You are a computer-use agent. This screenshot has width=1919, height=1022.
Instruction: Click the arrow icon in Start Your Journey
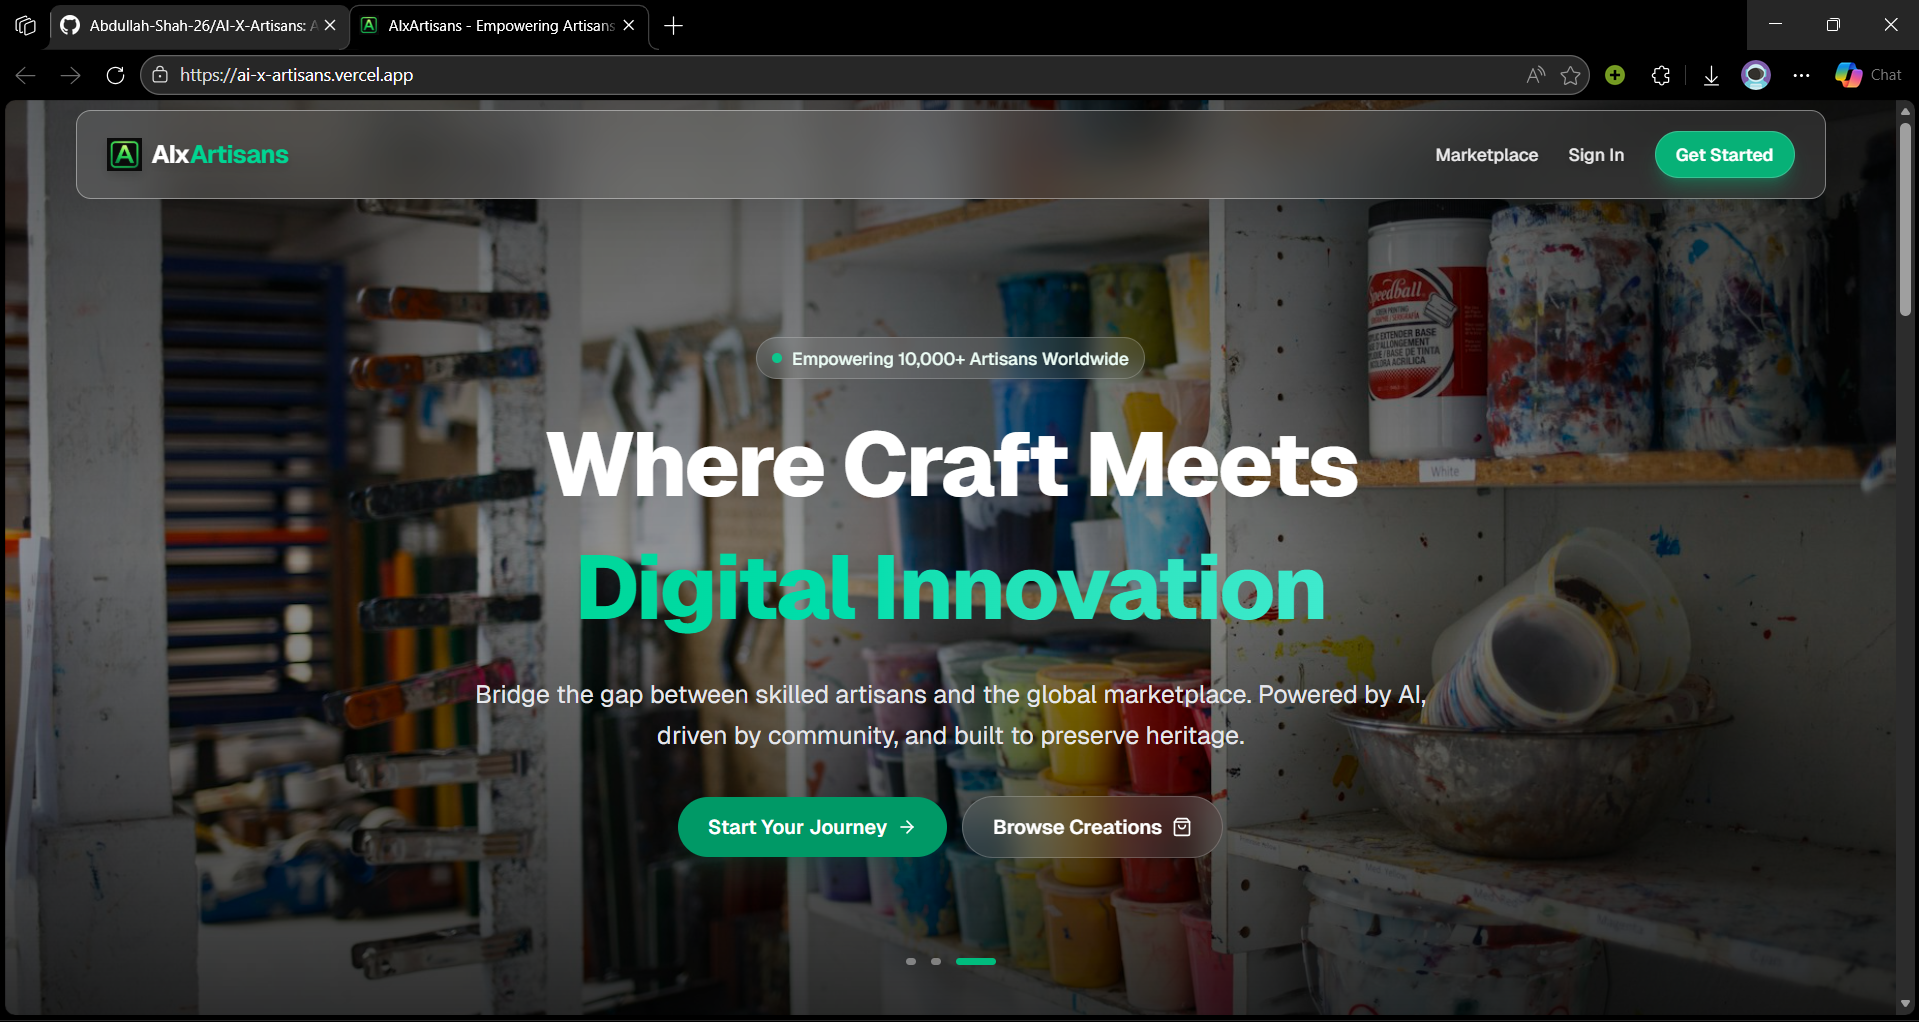pyautogui.click(x=907, y=827)
